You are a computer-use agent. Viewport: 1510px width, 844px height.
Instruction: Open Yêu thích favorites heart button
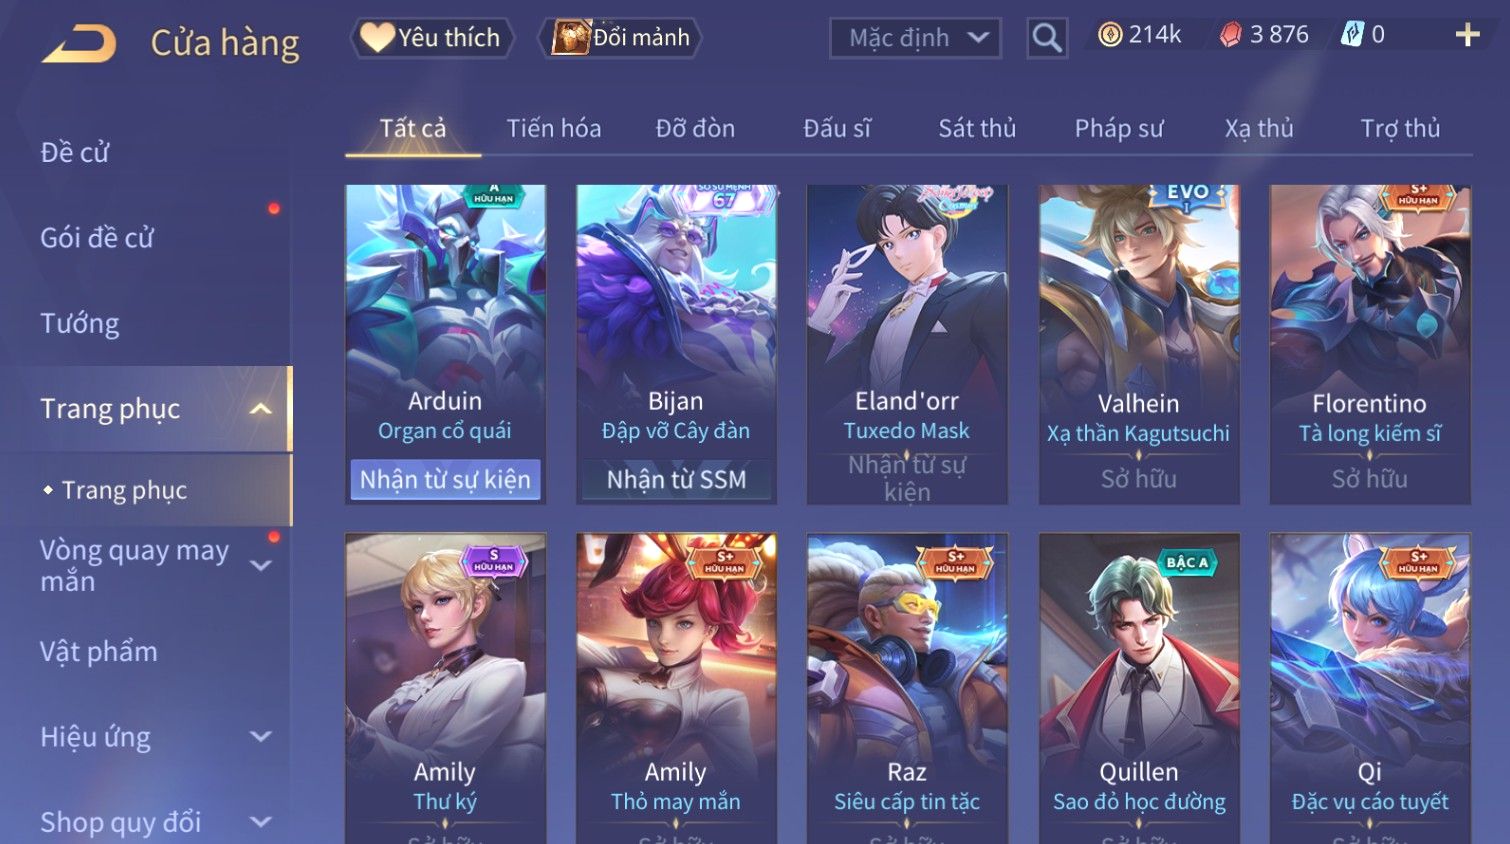[x=432, y=38]
